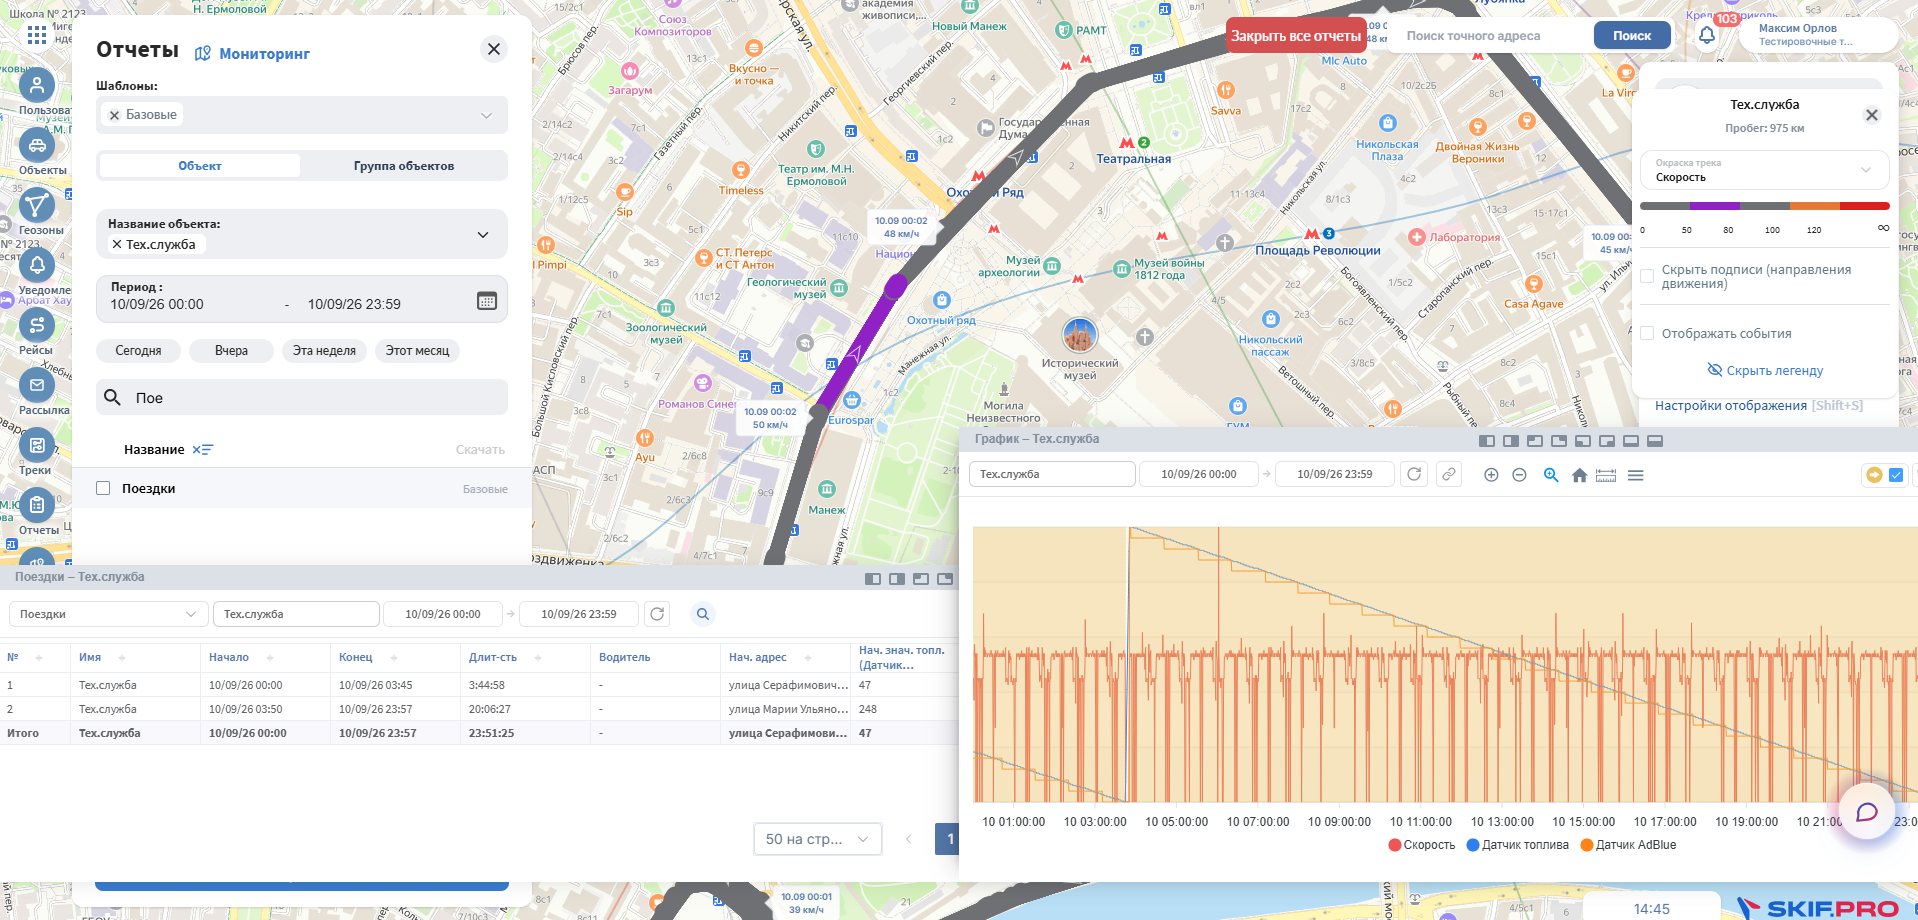Viewport: 1918px width, 920px height.
Task: Reset chart view with the home icon
Action: pyautogui.click(x=1579, y=475)
